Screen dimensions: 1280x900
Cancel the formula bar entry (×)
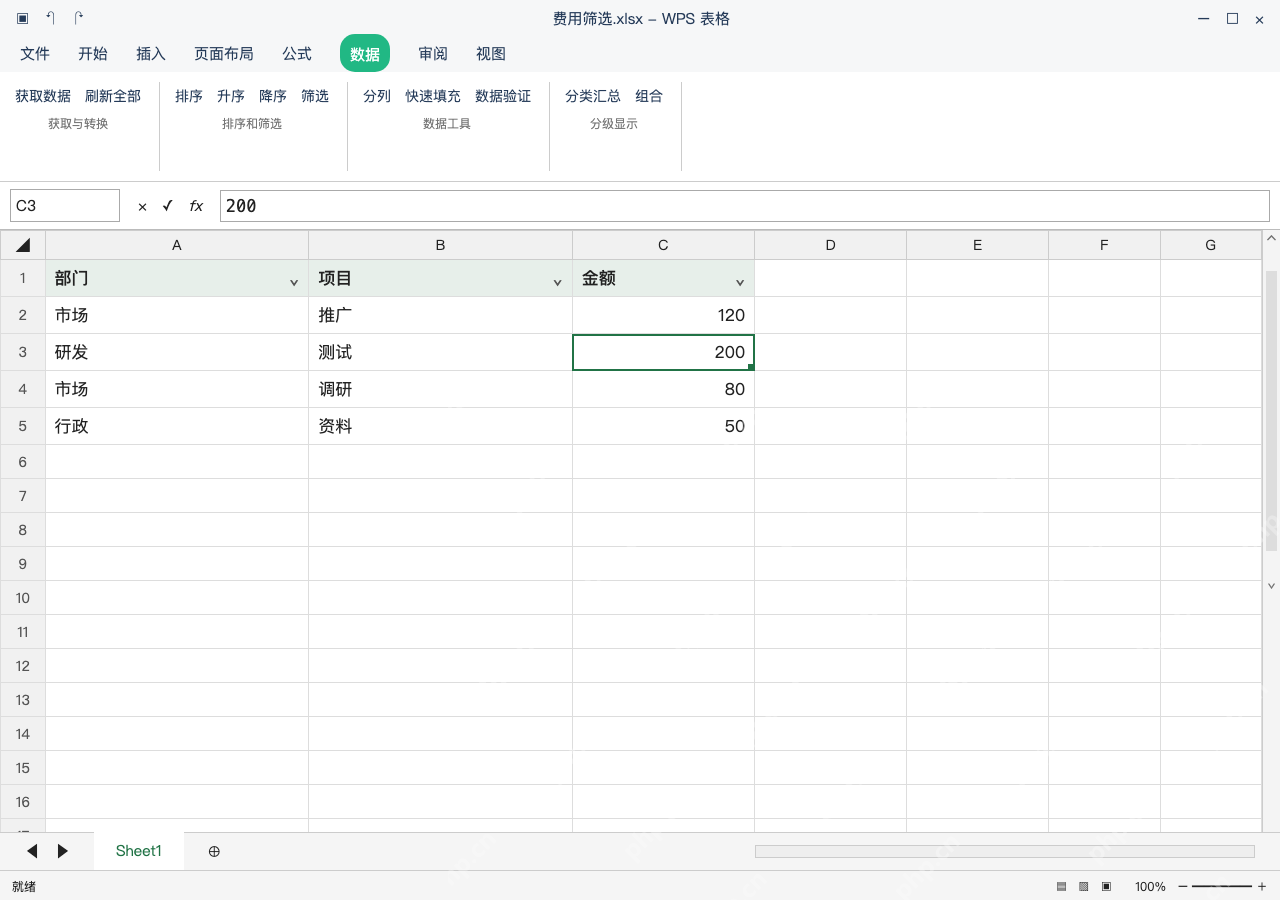tap(142, 206)
